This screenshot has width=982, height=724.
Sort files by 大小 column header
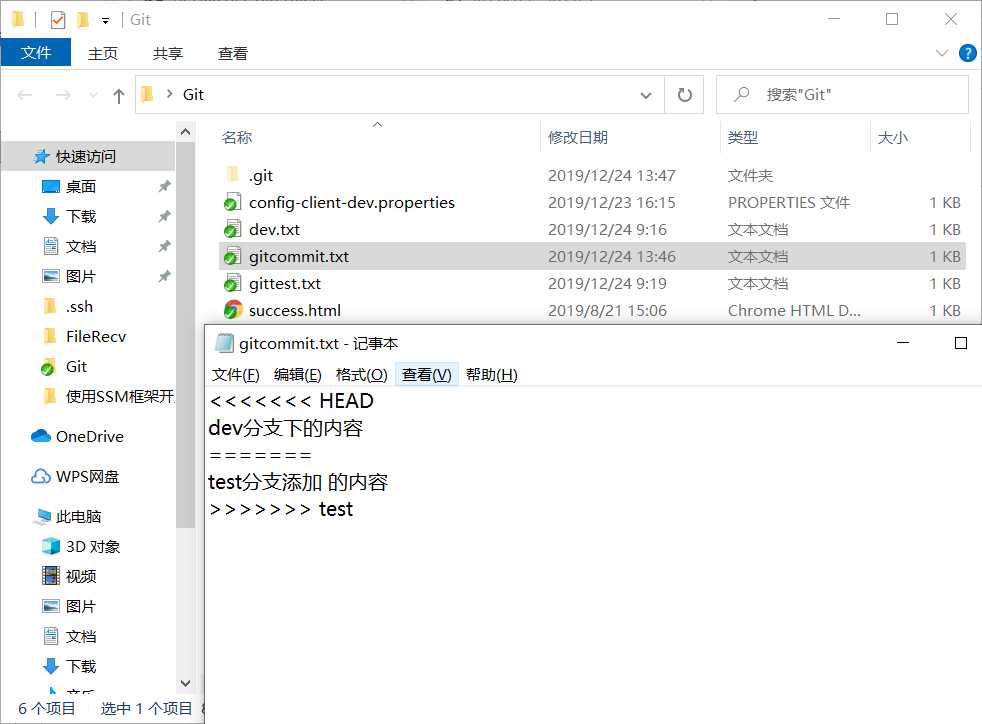(x=892, y=137)
